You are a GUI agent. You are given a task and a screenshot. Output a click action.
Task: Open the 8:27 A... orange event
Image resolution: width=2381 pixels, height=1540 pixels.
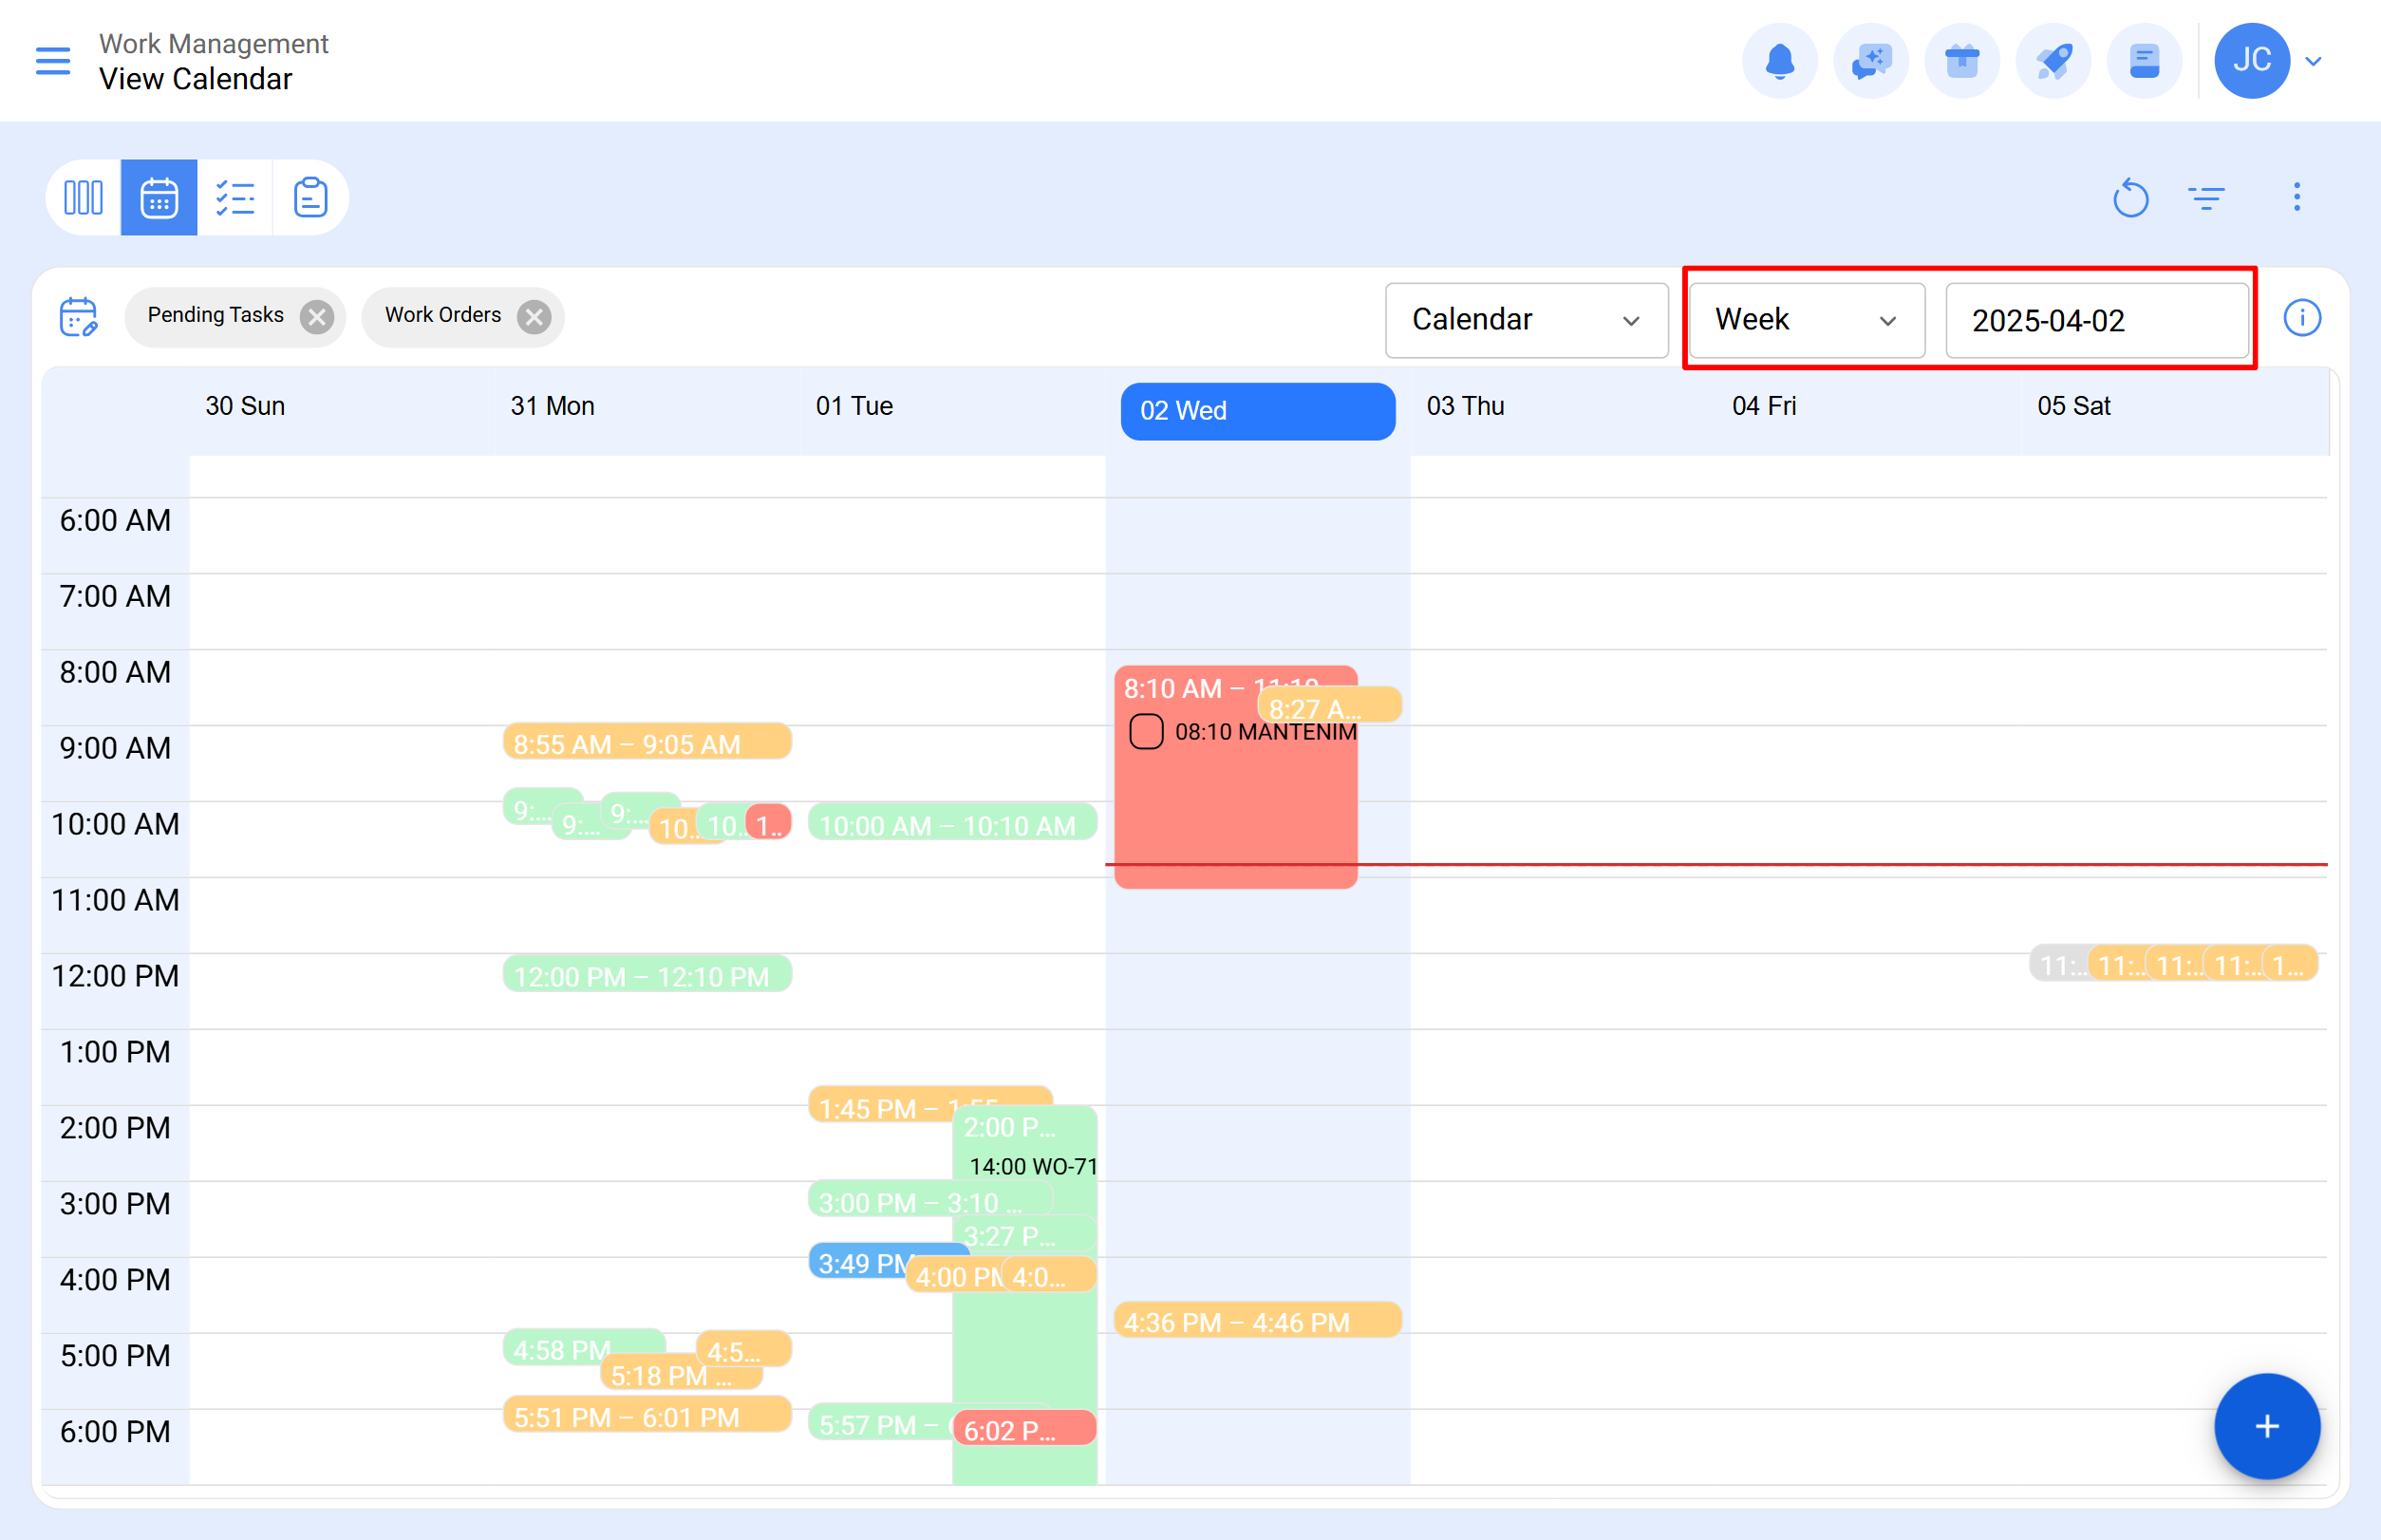click(1330, 705)
